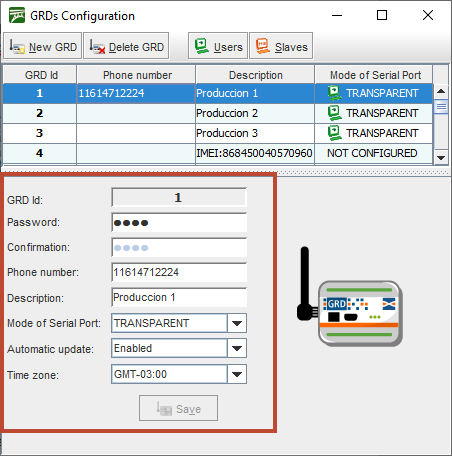The height and width of the screenshot is (456, 452).
Task: Click the Password input field
Action: [x=179, y=222]
